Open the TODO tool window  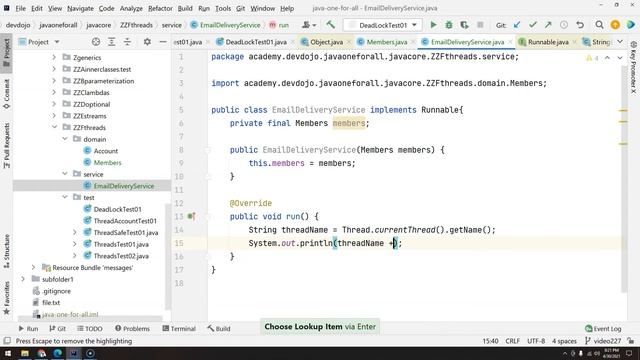(x=89, y=328)
